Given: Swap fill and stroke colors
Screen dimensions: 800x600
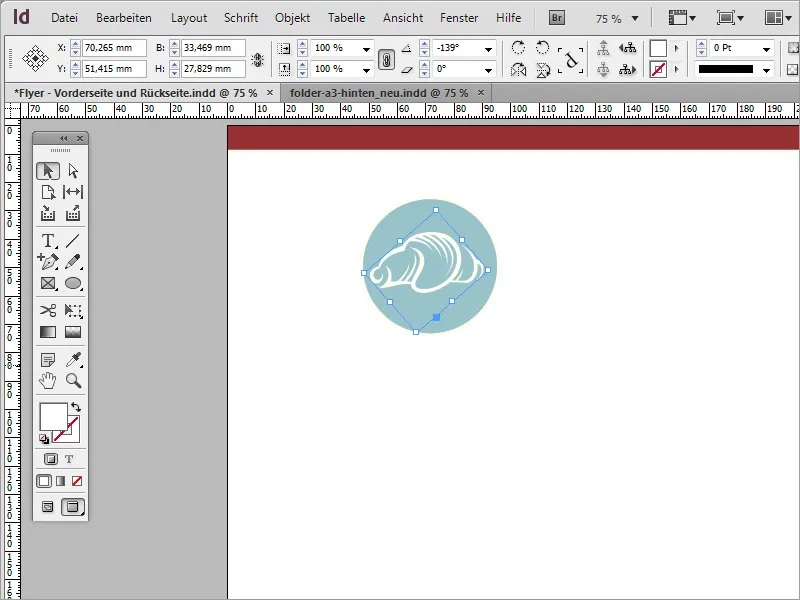Looking at the screenshot, I should click(76, 407).
